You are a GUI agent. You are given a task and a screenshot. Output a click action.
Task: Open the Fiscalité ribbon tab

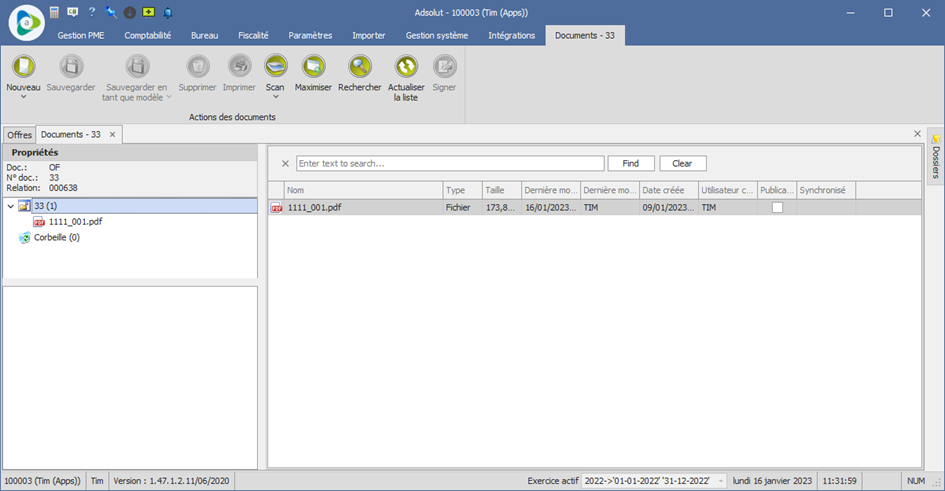tap(253, 36)
